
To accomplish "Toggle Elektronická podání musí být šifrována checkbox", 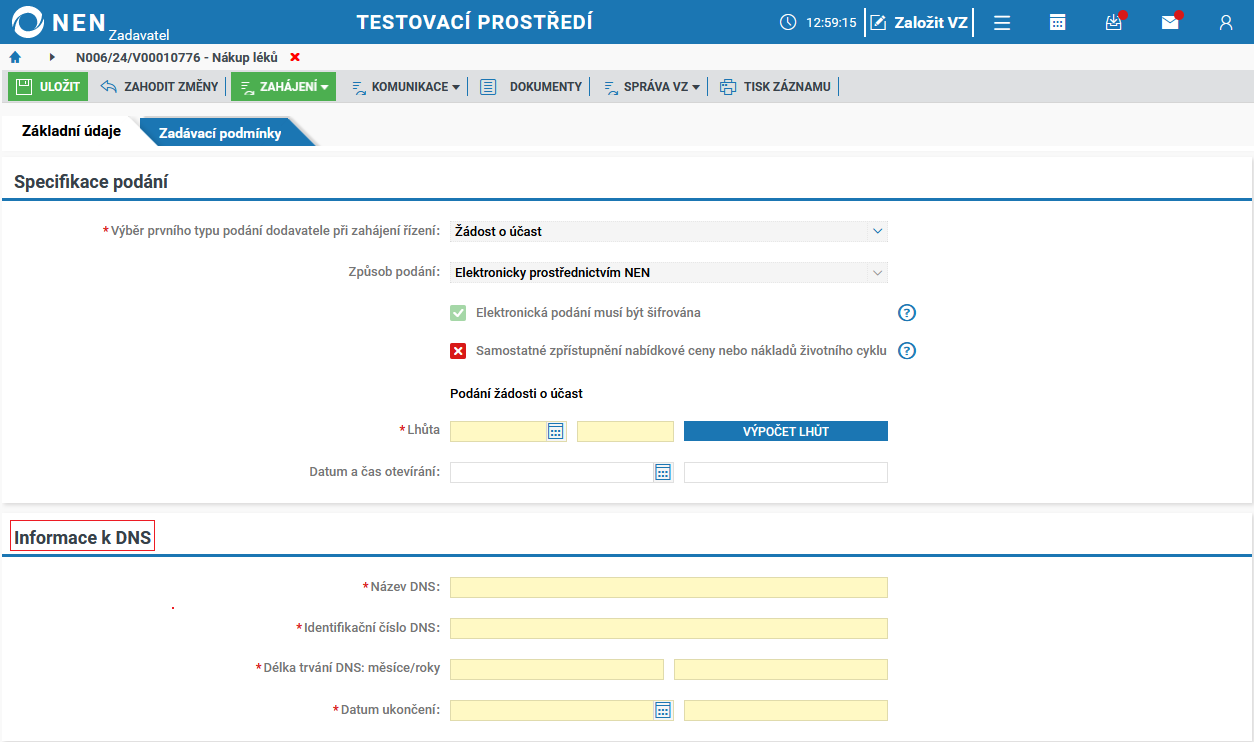I will pyautogui.click(x=458, y=313).
